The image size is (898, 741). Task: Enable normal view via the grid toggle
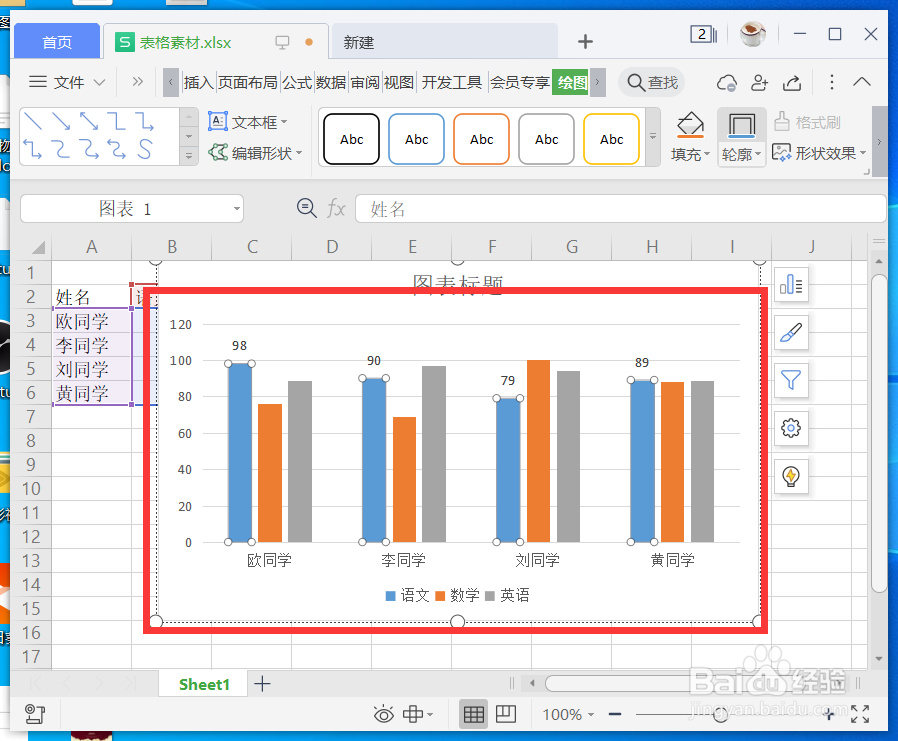(x=473, y=714)
